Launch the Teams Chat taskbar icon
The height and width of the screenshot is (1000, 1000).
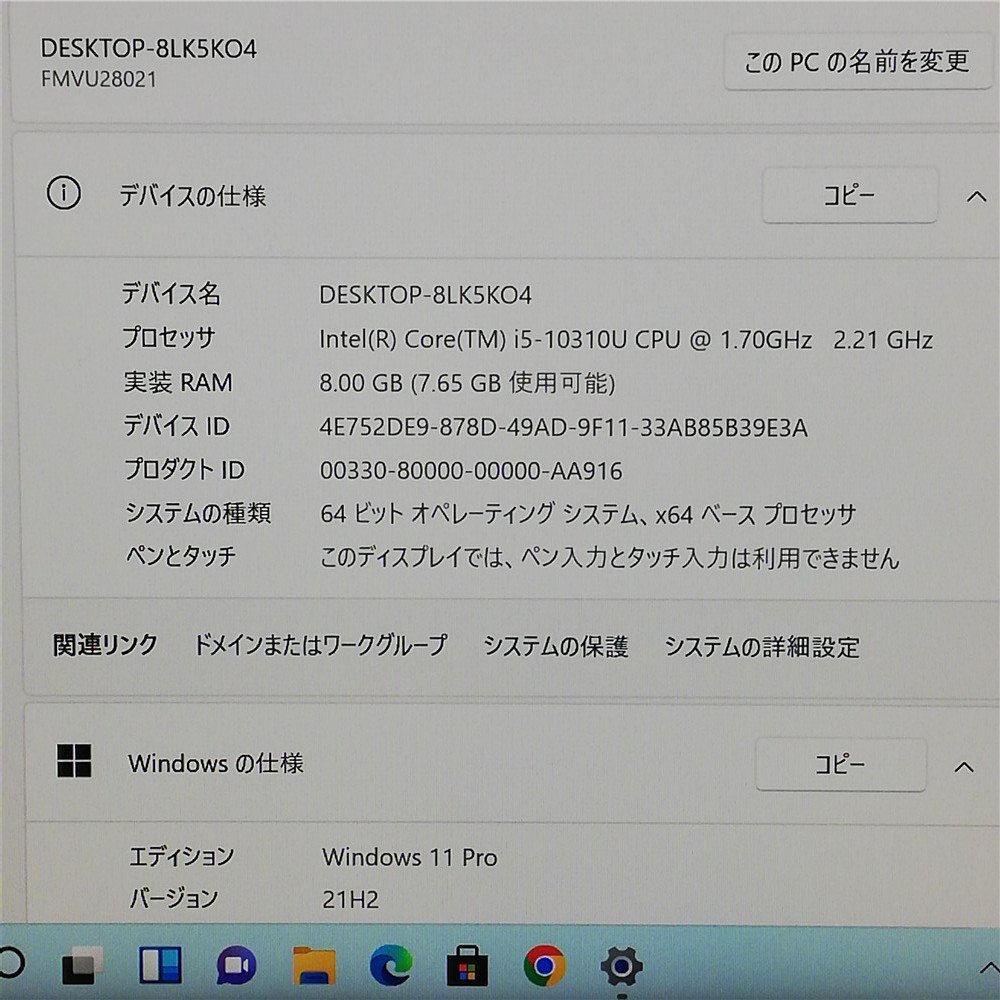(x=237, y=966)
